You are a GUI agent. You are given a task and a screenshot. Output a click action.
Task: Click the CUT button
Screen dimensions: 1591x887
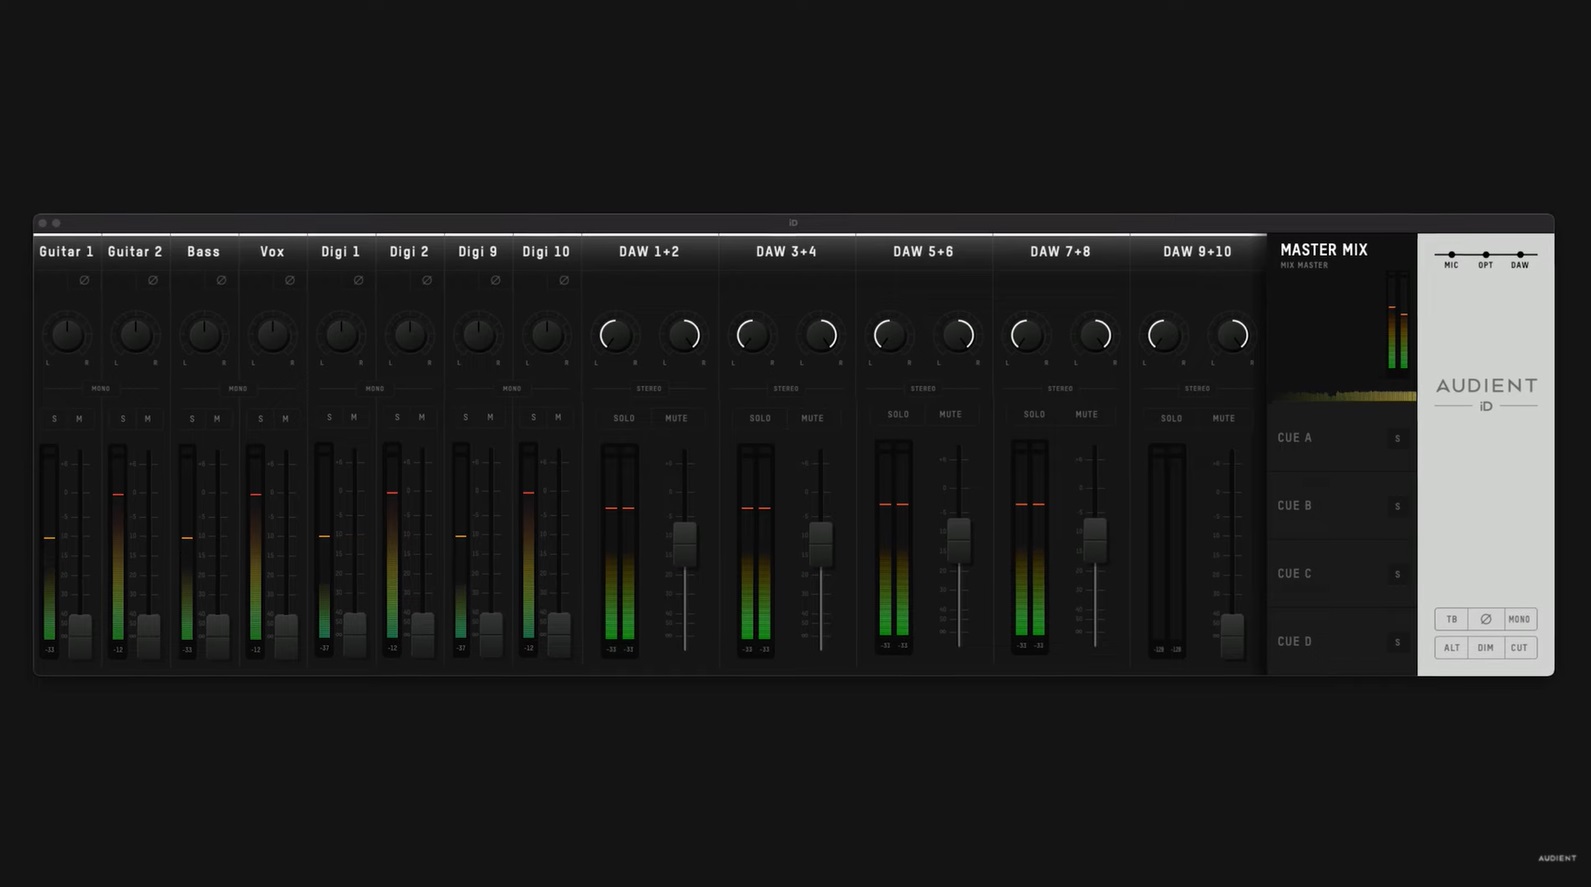tap(1519, 648)
